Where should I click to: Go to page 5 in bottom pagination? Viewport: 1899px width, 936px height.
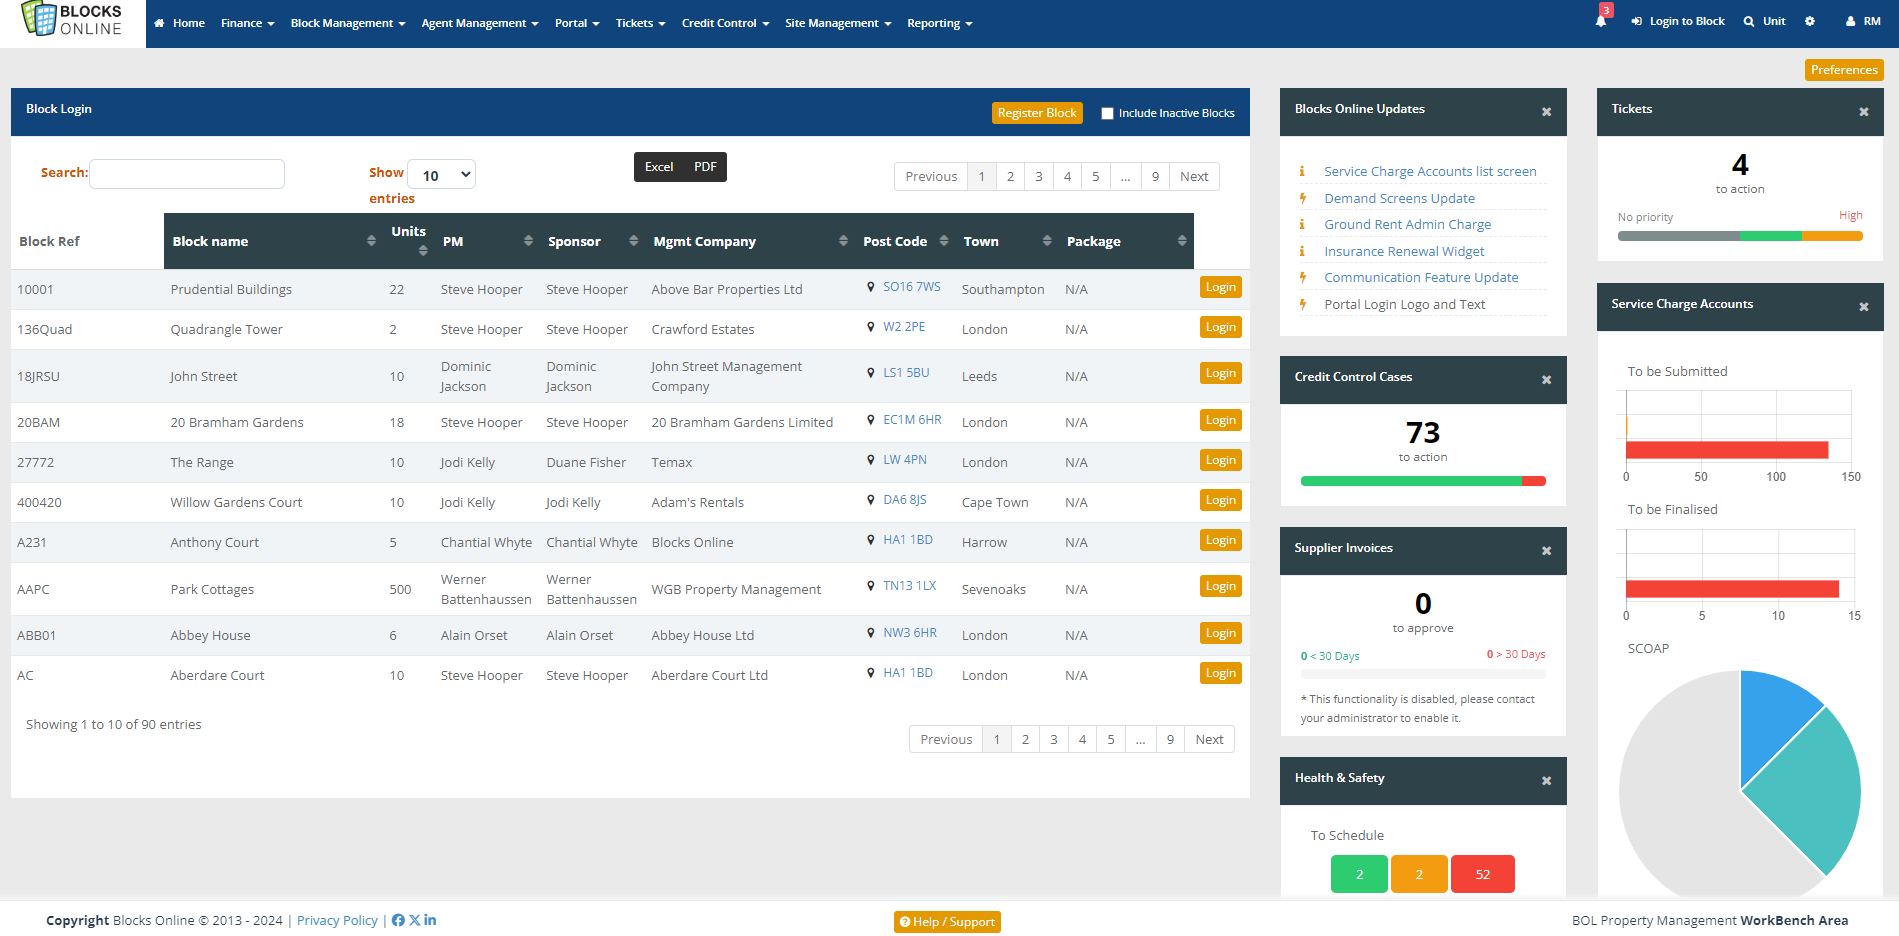[1111, 739]
